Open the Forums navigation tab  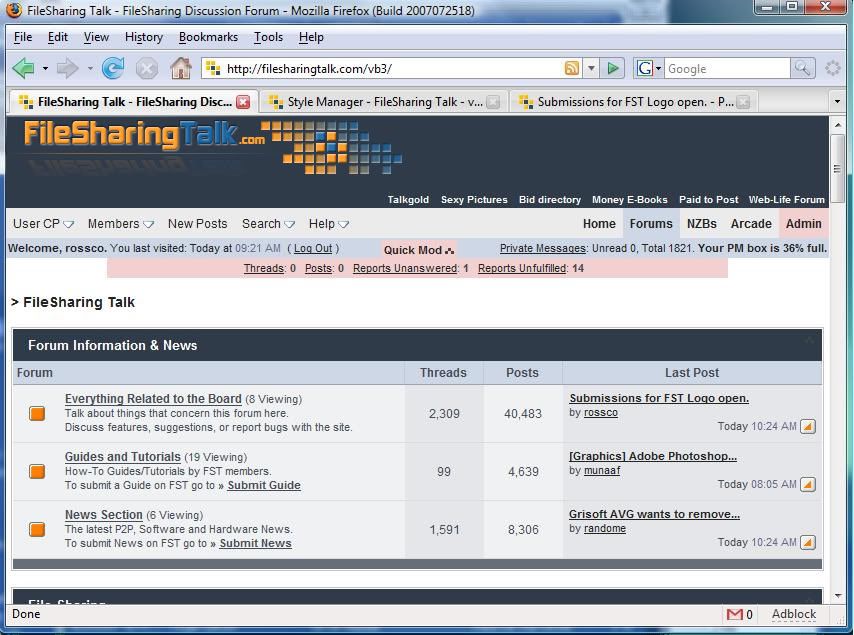(x=651, y=224)
